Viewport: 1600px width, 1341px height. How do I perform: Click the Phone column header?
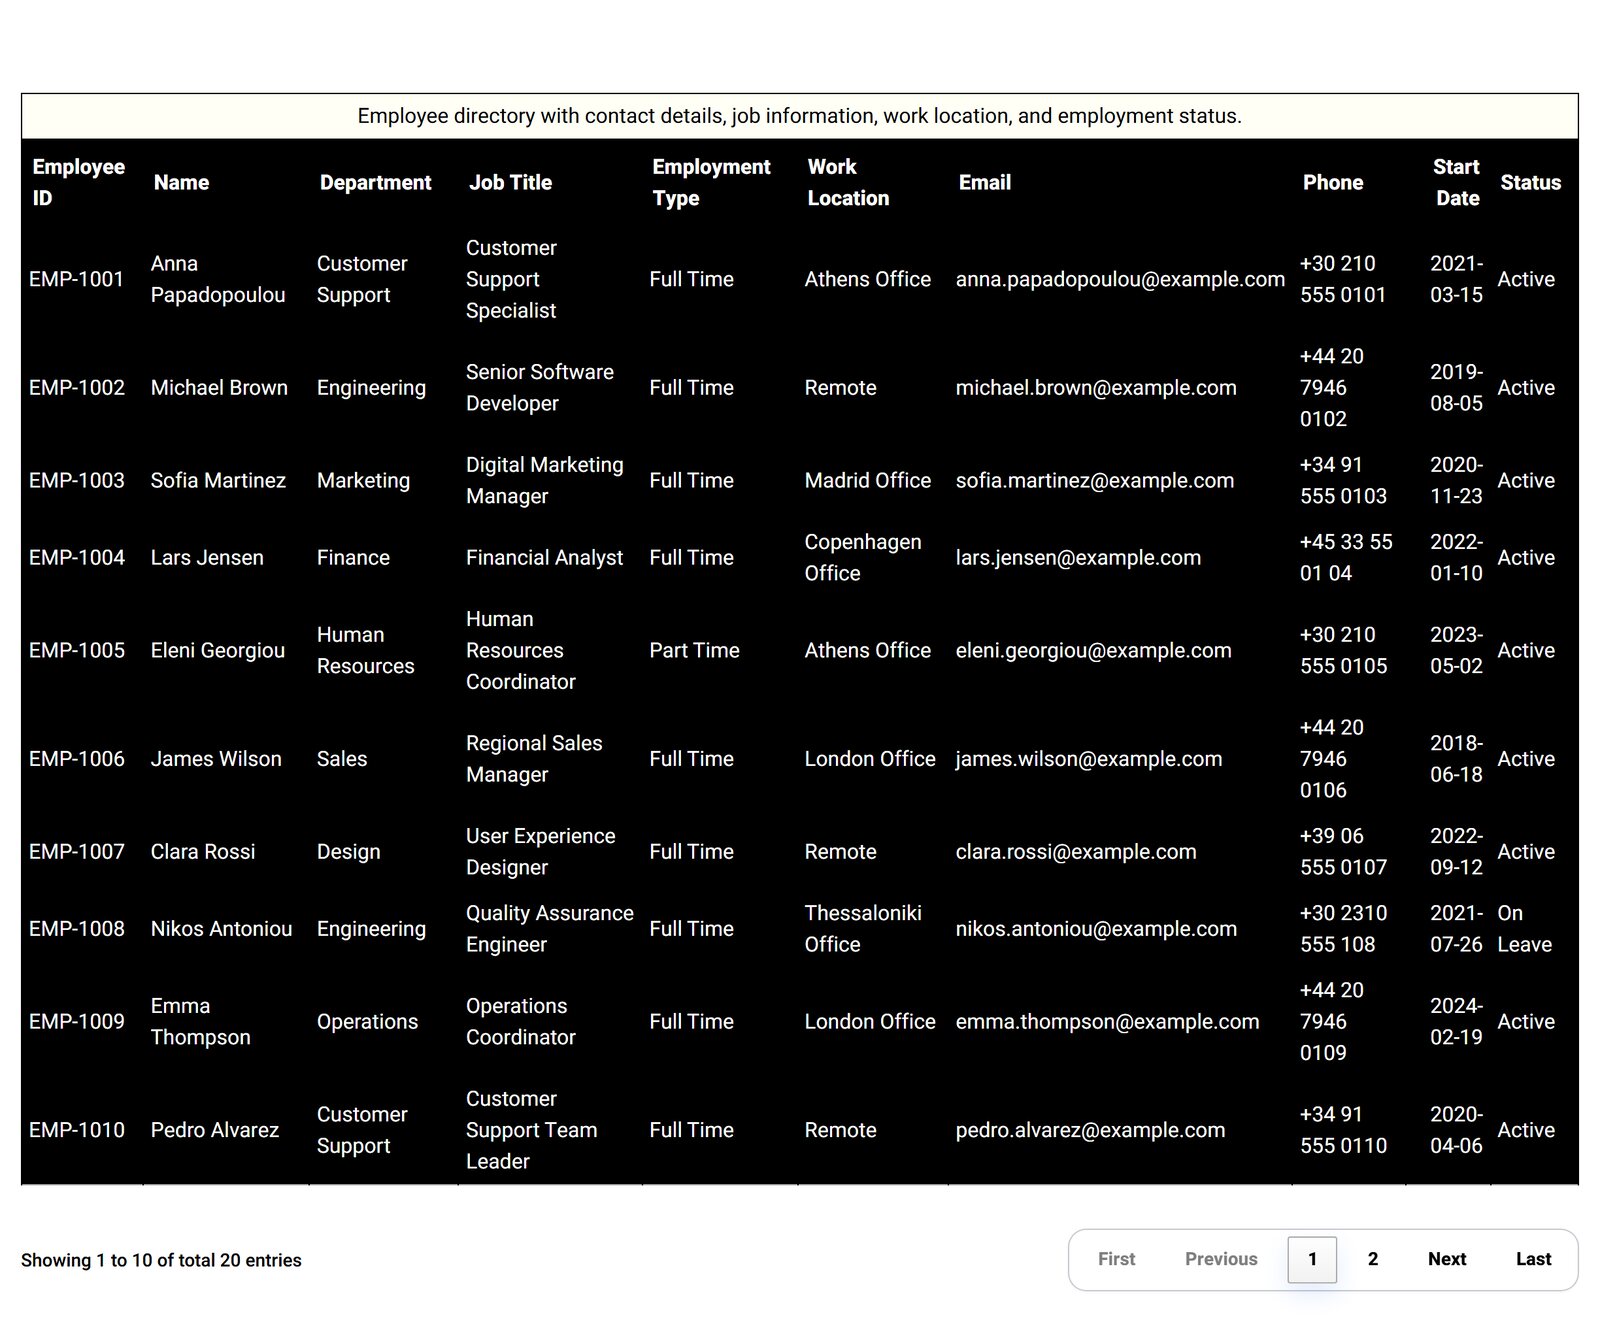click(x=1349, y=182)
